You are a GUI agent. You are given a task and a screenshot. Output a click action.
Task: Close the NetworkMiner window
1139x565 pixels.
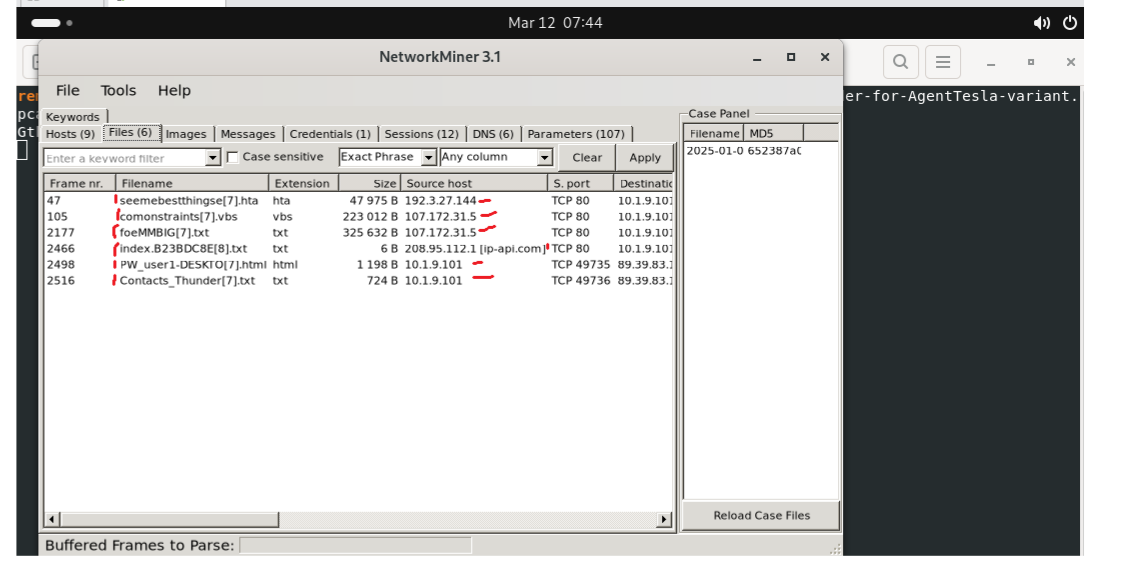(824, 57)
